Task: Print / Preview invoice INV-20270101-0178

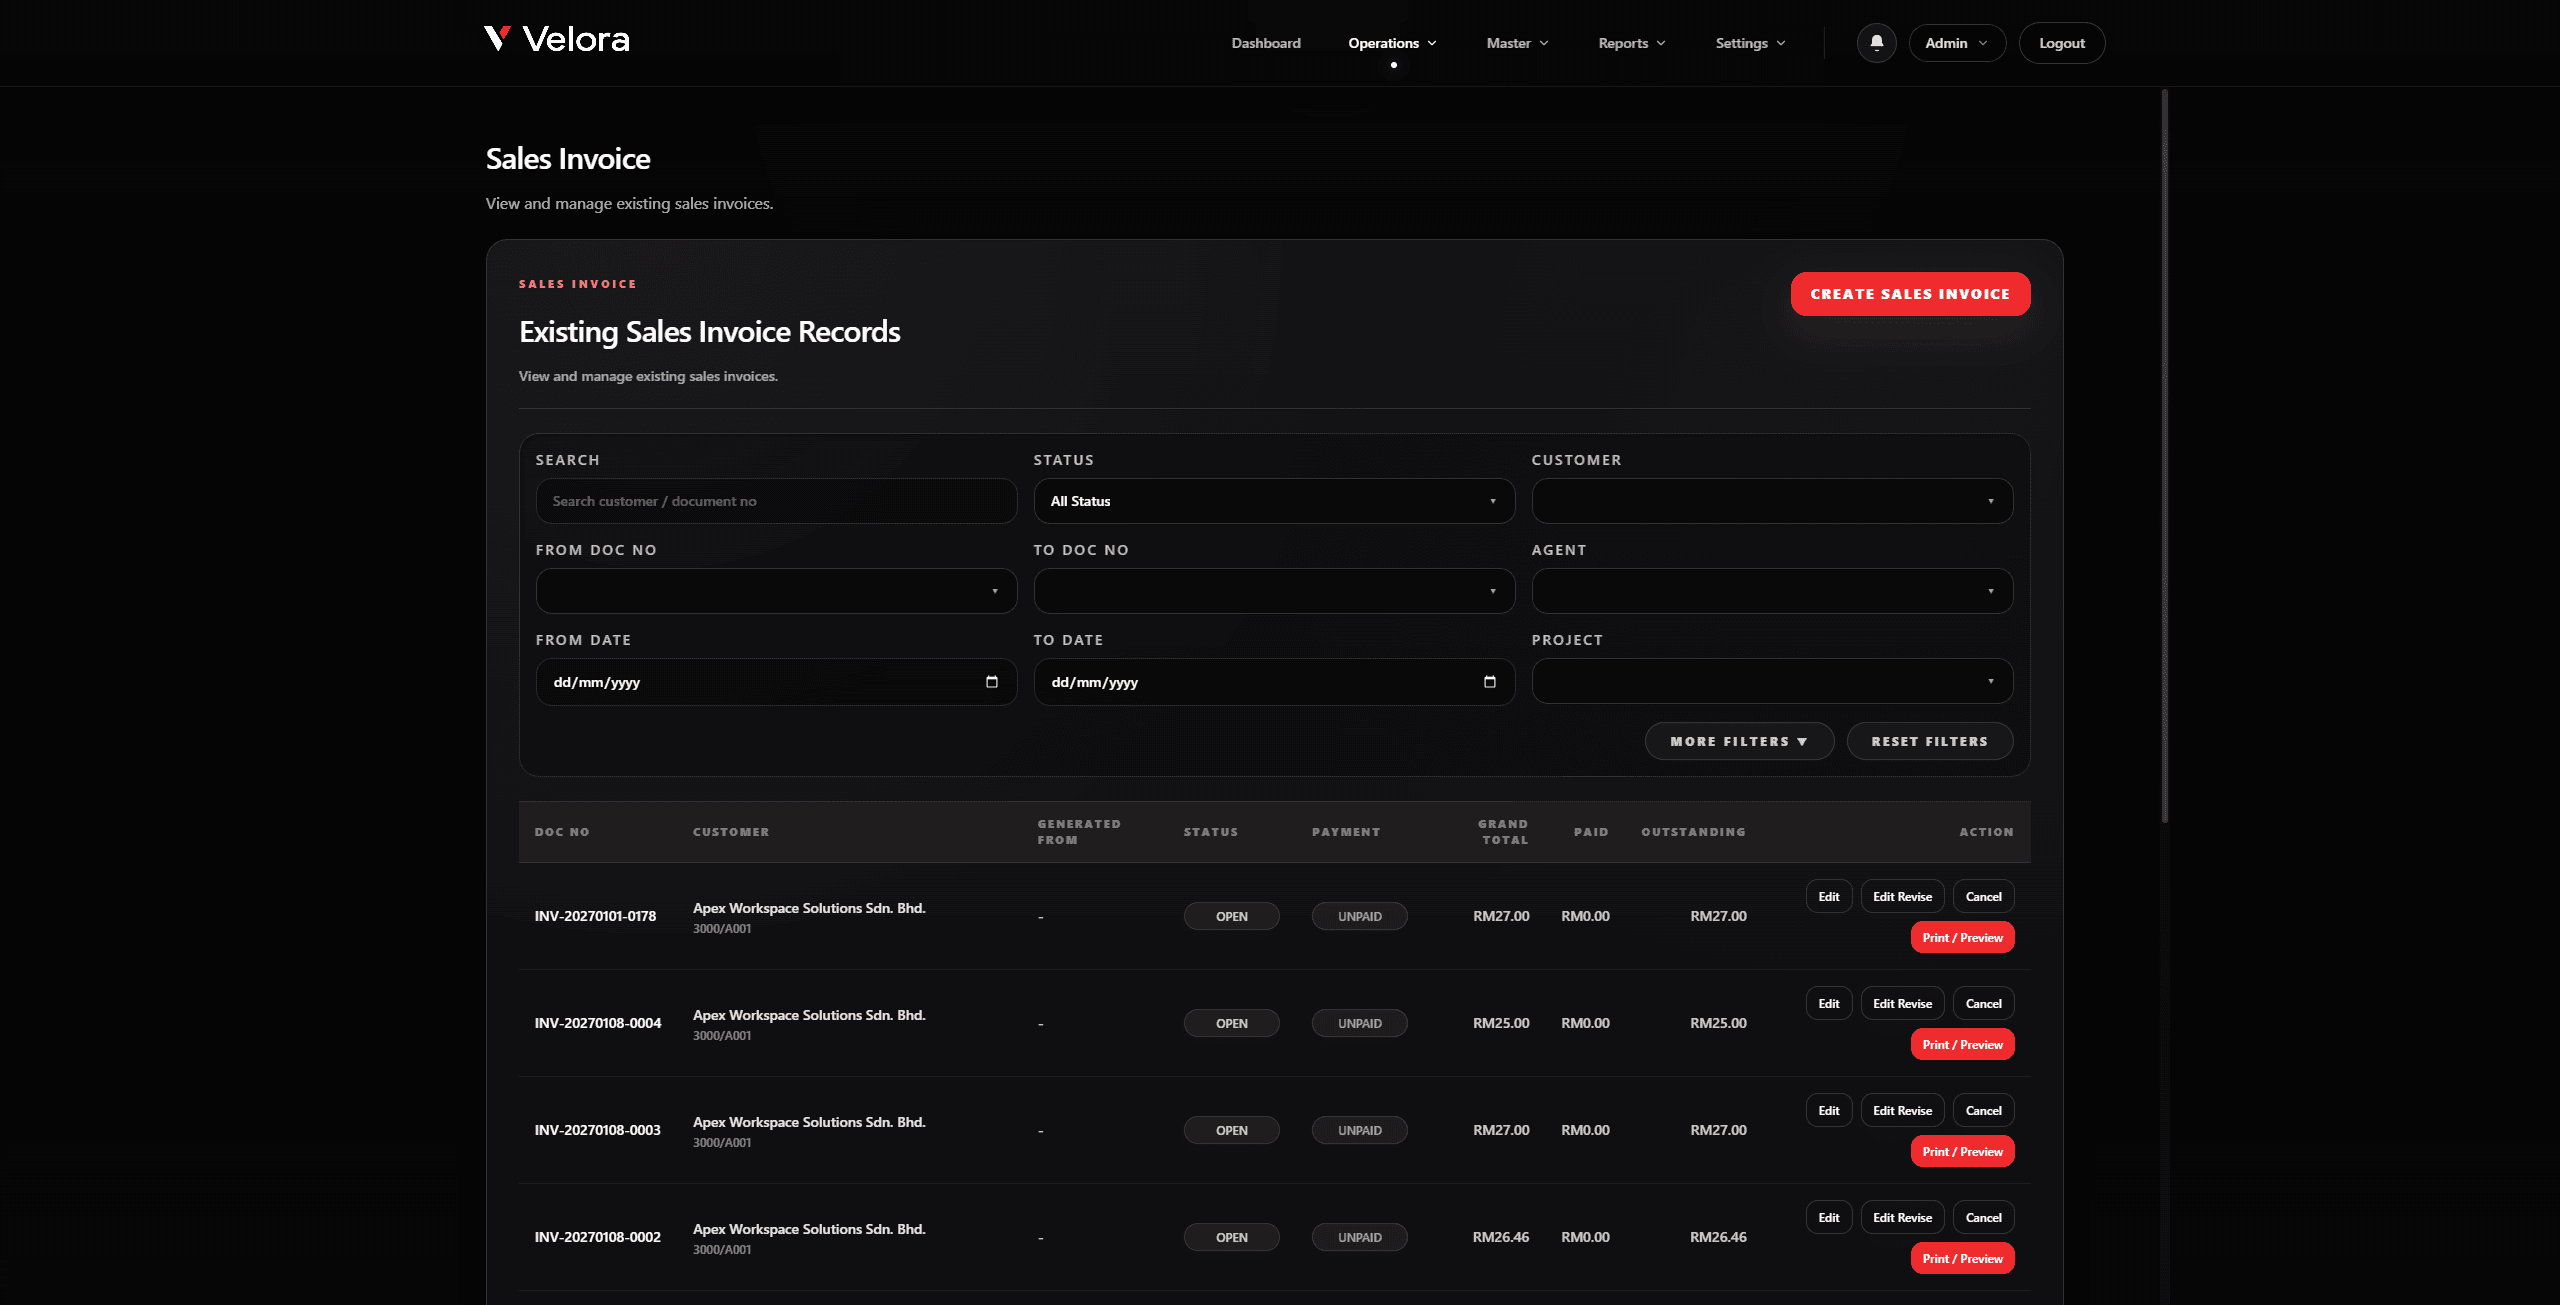Action: coord(1962,937)
